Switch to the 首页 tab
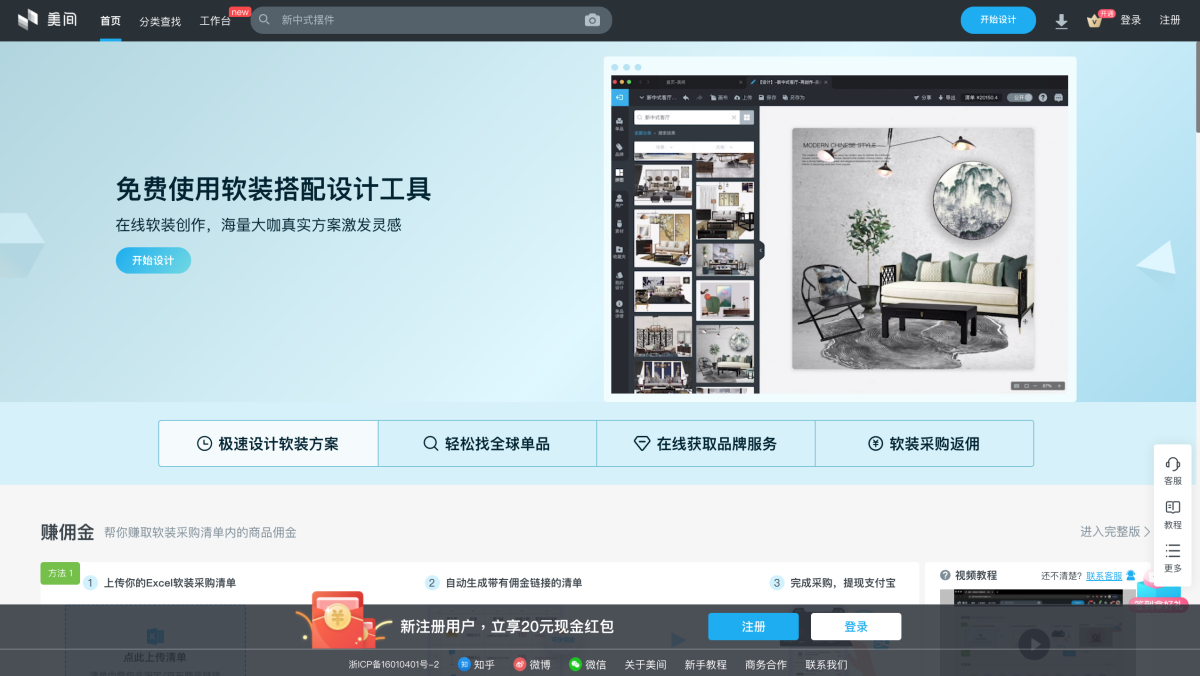The height and width of the screenshot is (676, 1200). (110, 20)
